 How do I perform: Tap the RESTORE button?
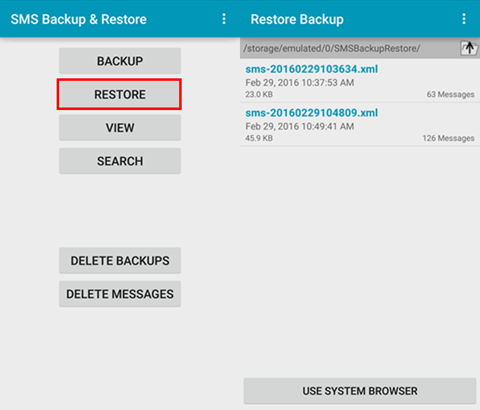[120, 94]
